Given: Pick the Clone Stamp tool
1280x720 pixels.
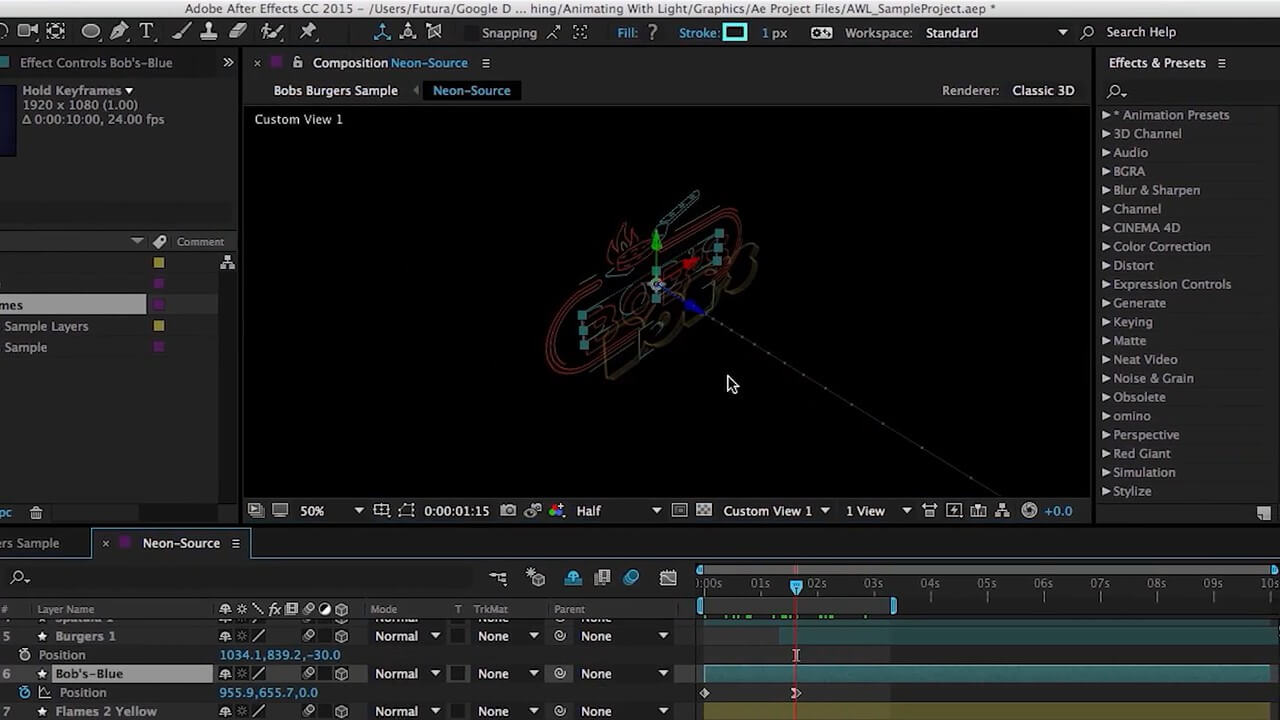Looking at the screenshot, I should (209, 32).
